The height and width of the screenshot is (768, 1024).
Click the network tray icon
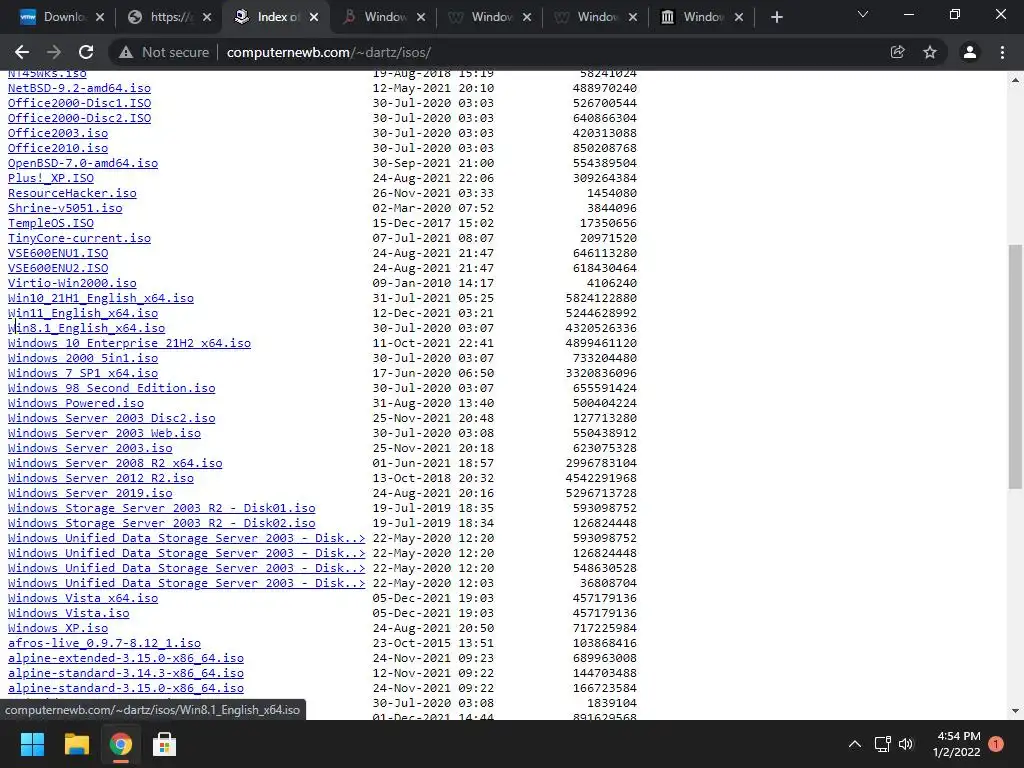point(882,744)
